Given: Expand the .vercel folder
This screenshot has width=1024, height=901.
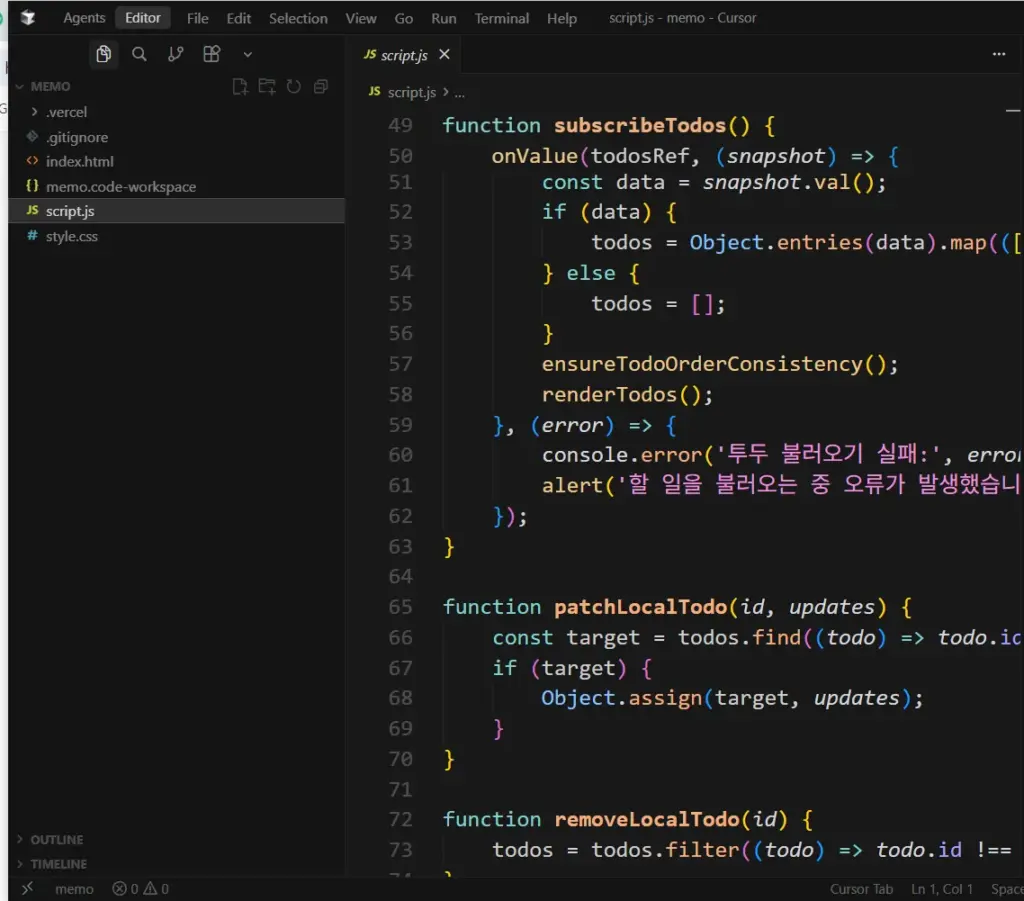Looking at the screenshot, I should click(x=66, y=112).
